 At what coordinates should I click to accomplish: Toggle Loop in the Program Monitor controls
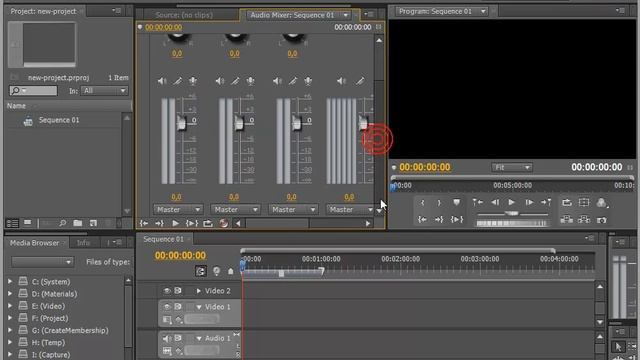(567, 202)
